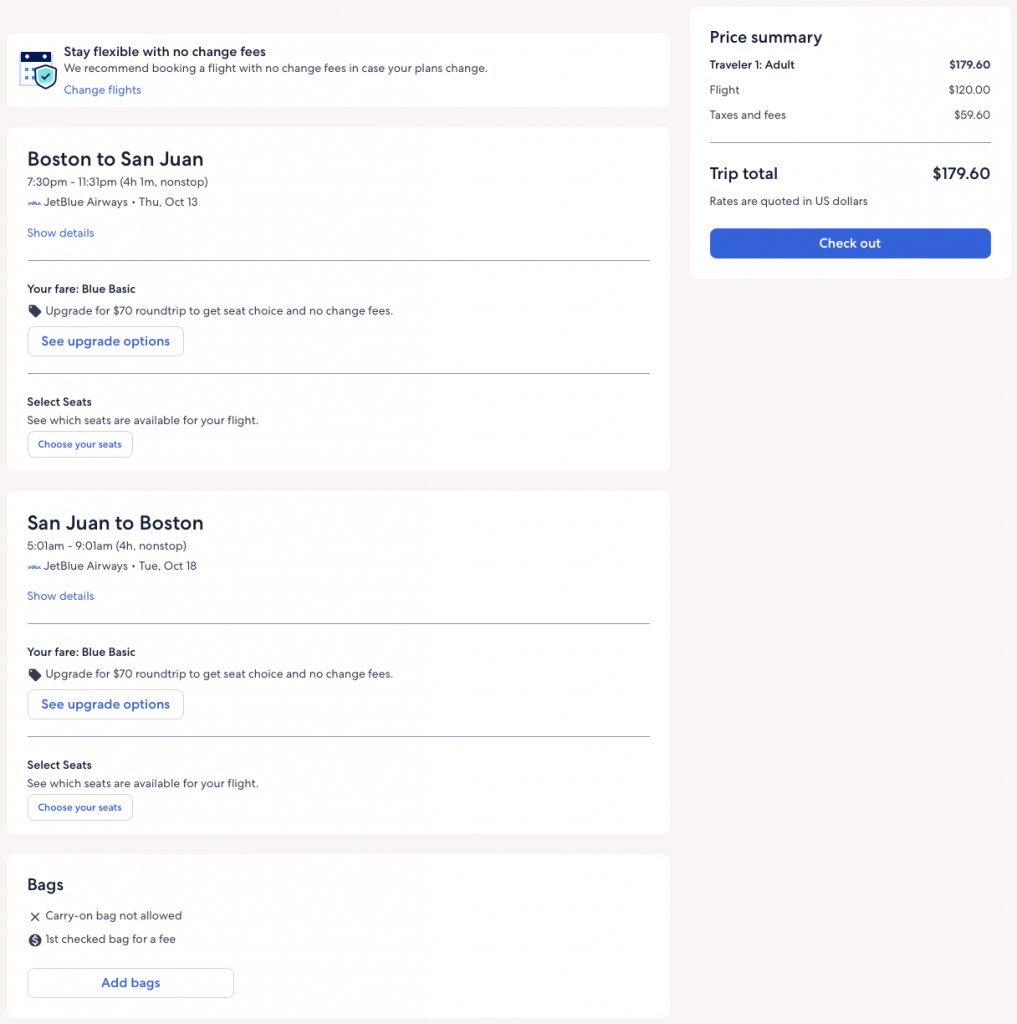The height and width of the screenshot is (1024, 1017).
Task: Expand Show details for the San Juan to Boston flight
Action: point(60,596)
